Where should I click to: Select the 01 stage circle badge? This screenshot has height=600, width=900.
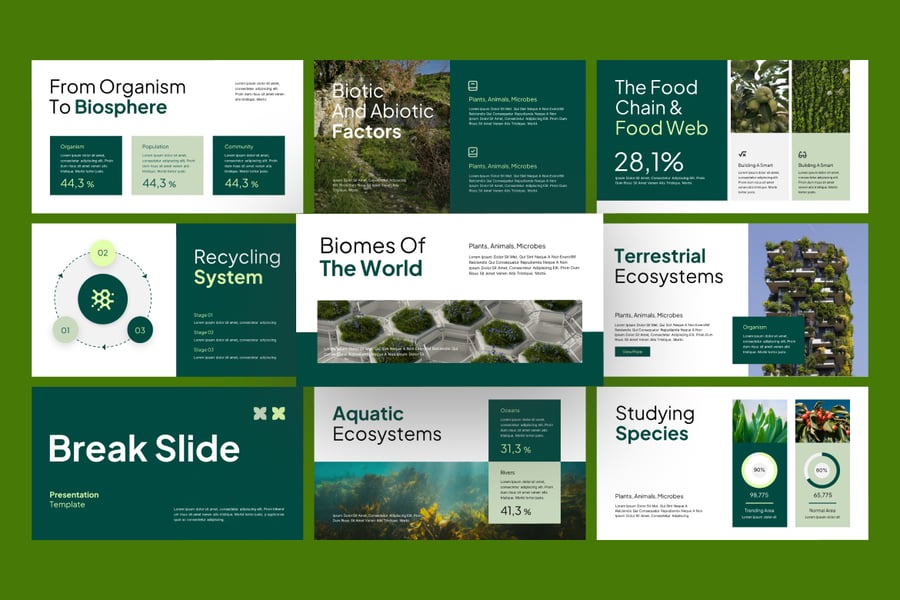coord(65,329)
